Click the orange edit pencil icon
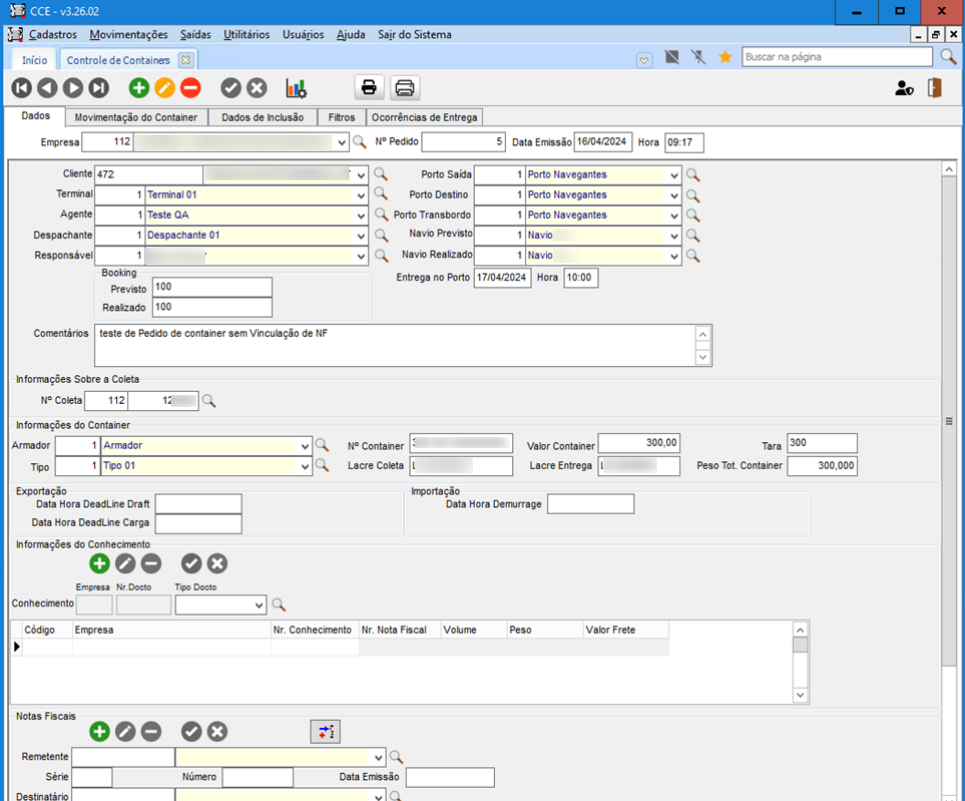This screenshot has height=801, width=965. [164, 88]
